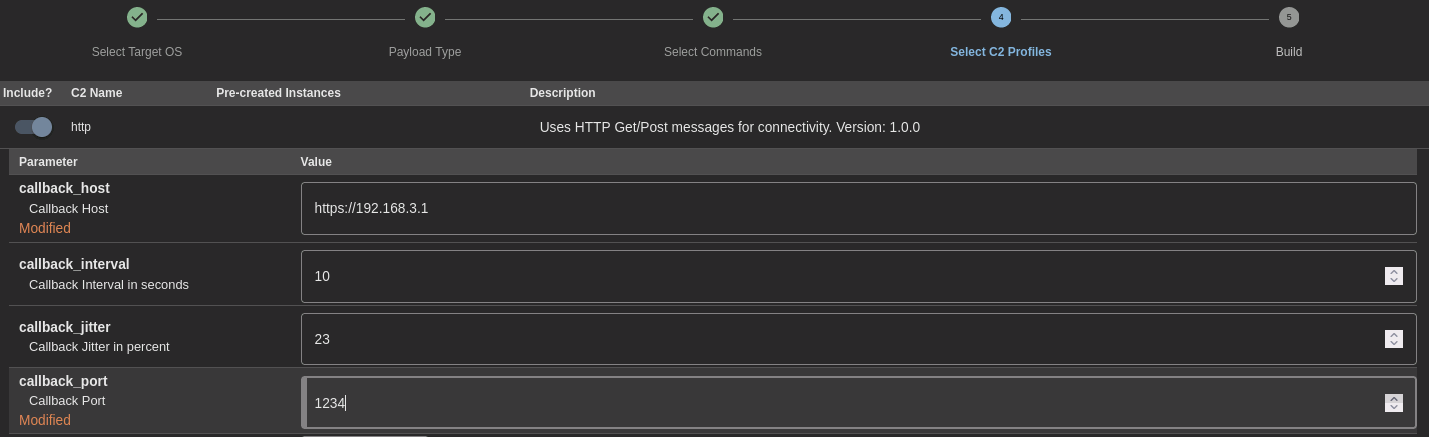Image resolution: width=1429 pixels, height=437 pixels.
Task: Click the Payload Type step checkmark icon
Action: click(x=425, y=17)
